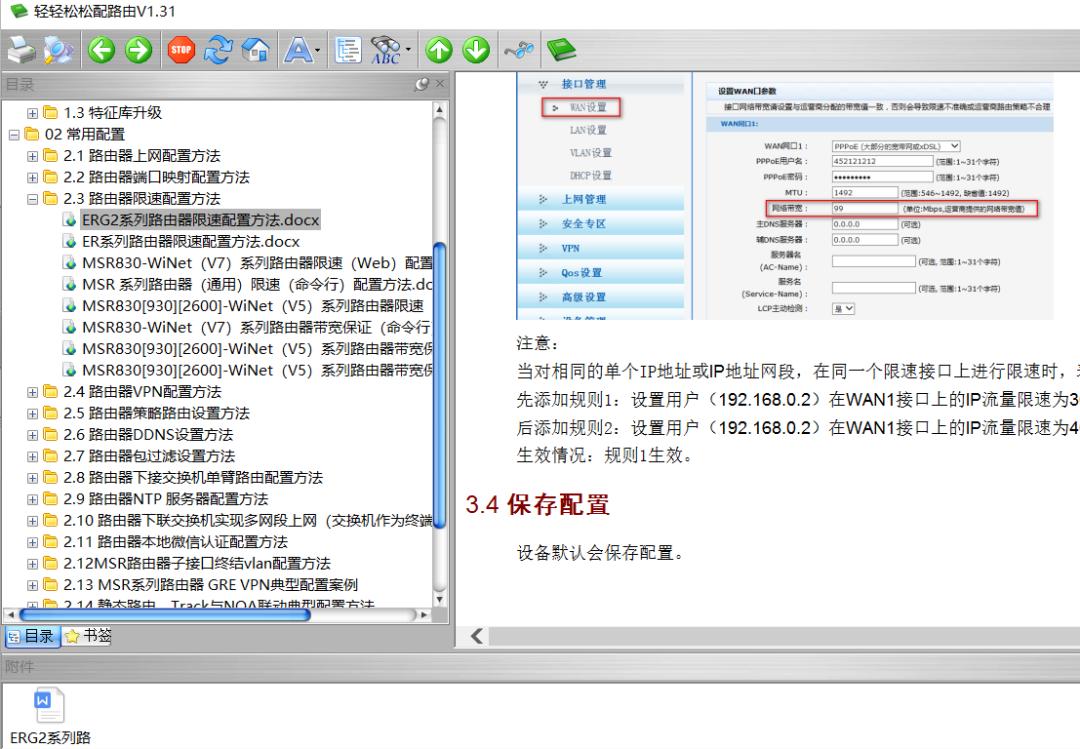1080x749 pixels.
Task: Open print preview with the magnifier icon
Action: click(x=58, y=49)
